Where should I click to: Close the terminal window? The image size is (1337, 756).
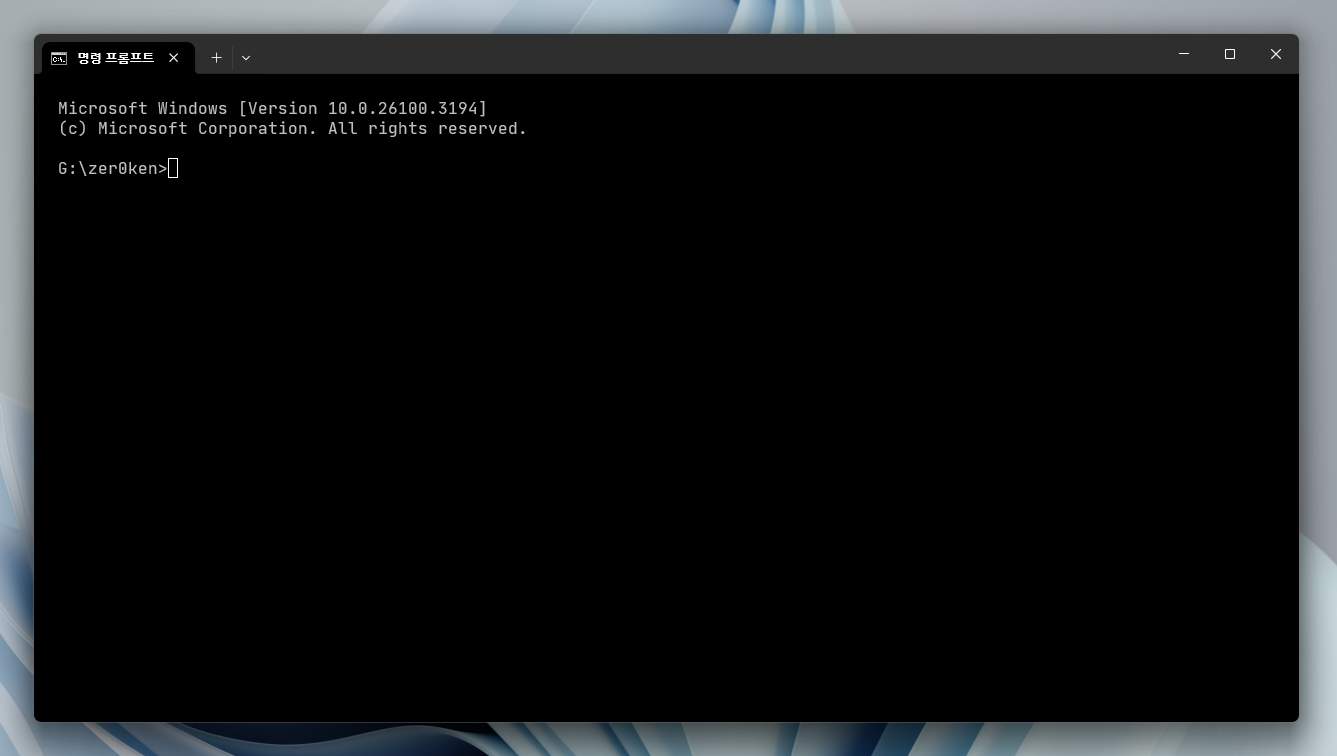[1276, 54]
